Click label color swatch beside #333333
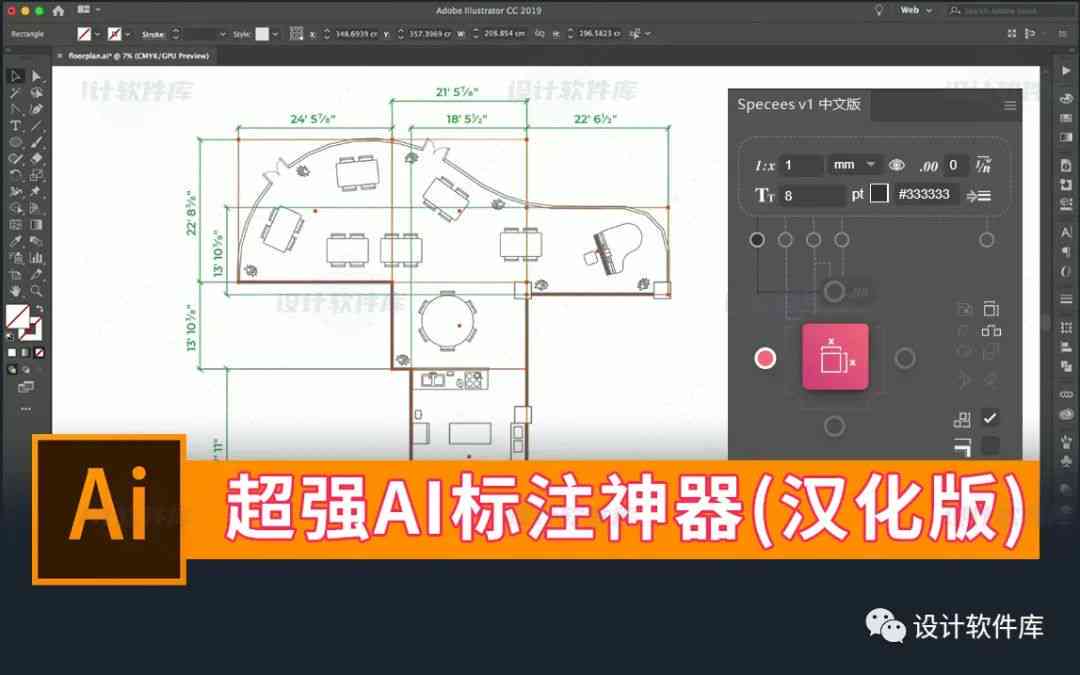Screen dimensions: 1080x675 click(x=879, y=194)
